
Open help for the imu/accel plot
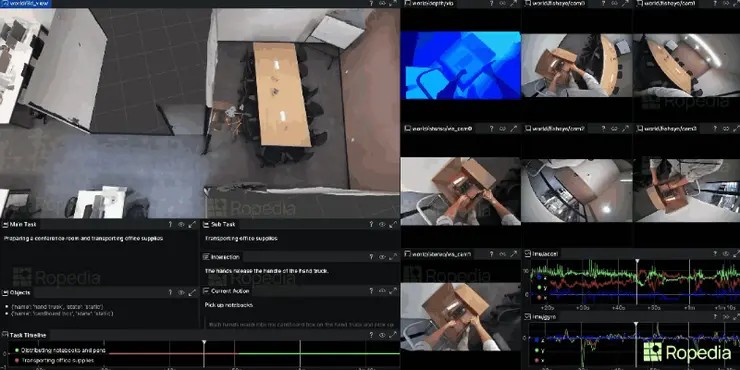pos(715,254)
